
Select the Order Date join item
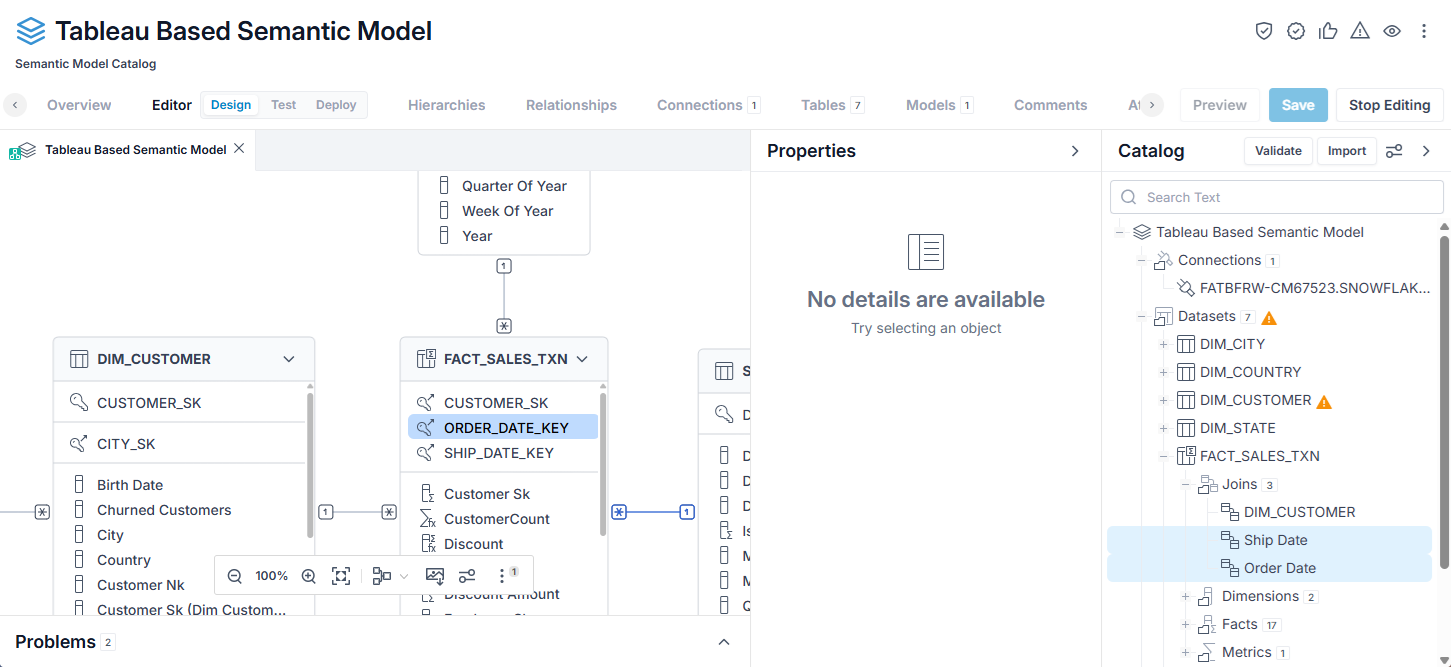[1269, 568]
